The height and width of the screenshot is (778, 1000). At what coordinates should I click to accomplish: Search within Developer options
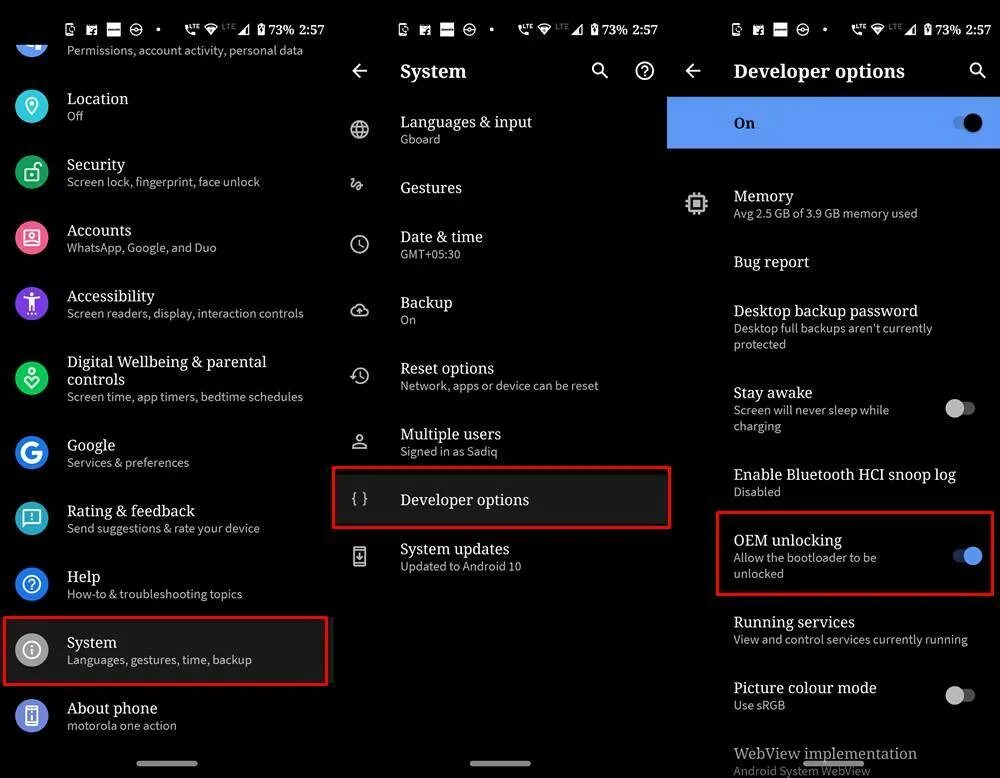click(x=977, y=70)
